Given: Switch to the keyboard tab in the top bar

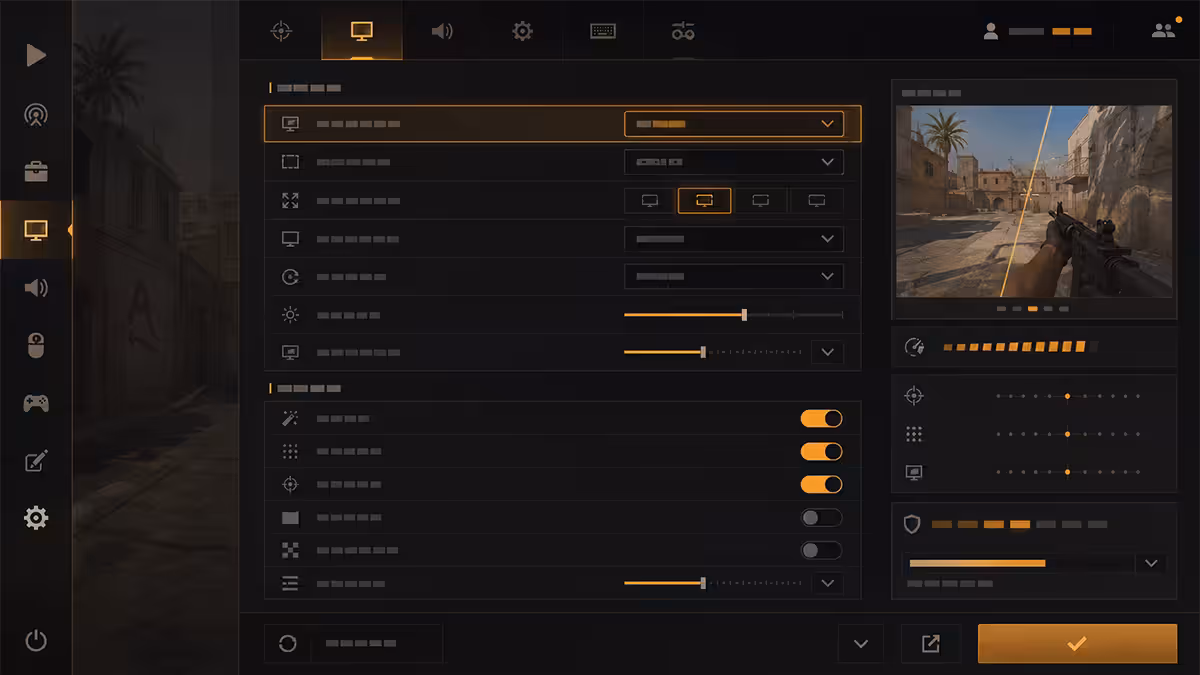Looking at the screenshot, I should [x=603, y=31].
